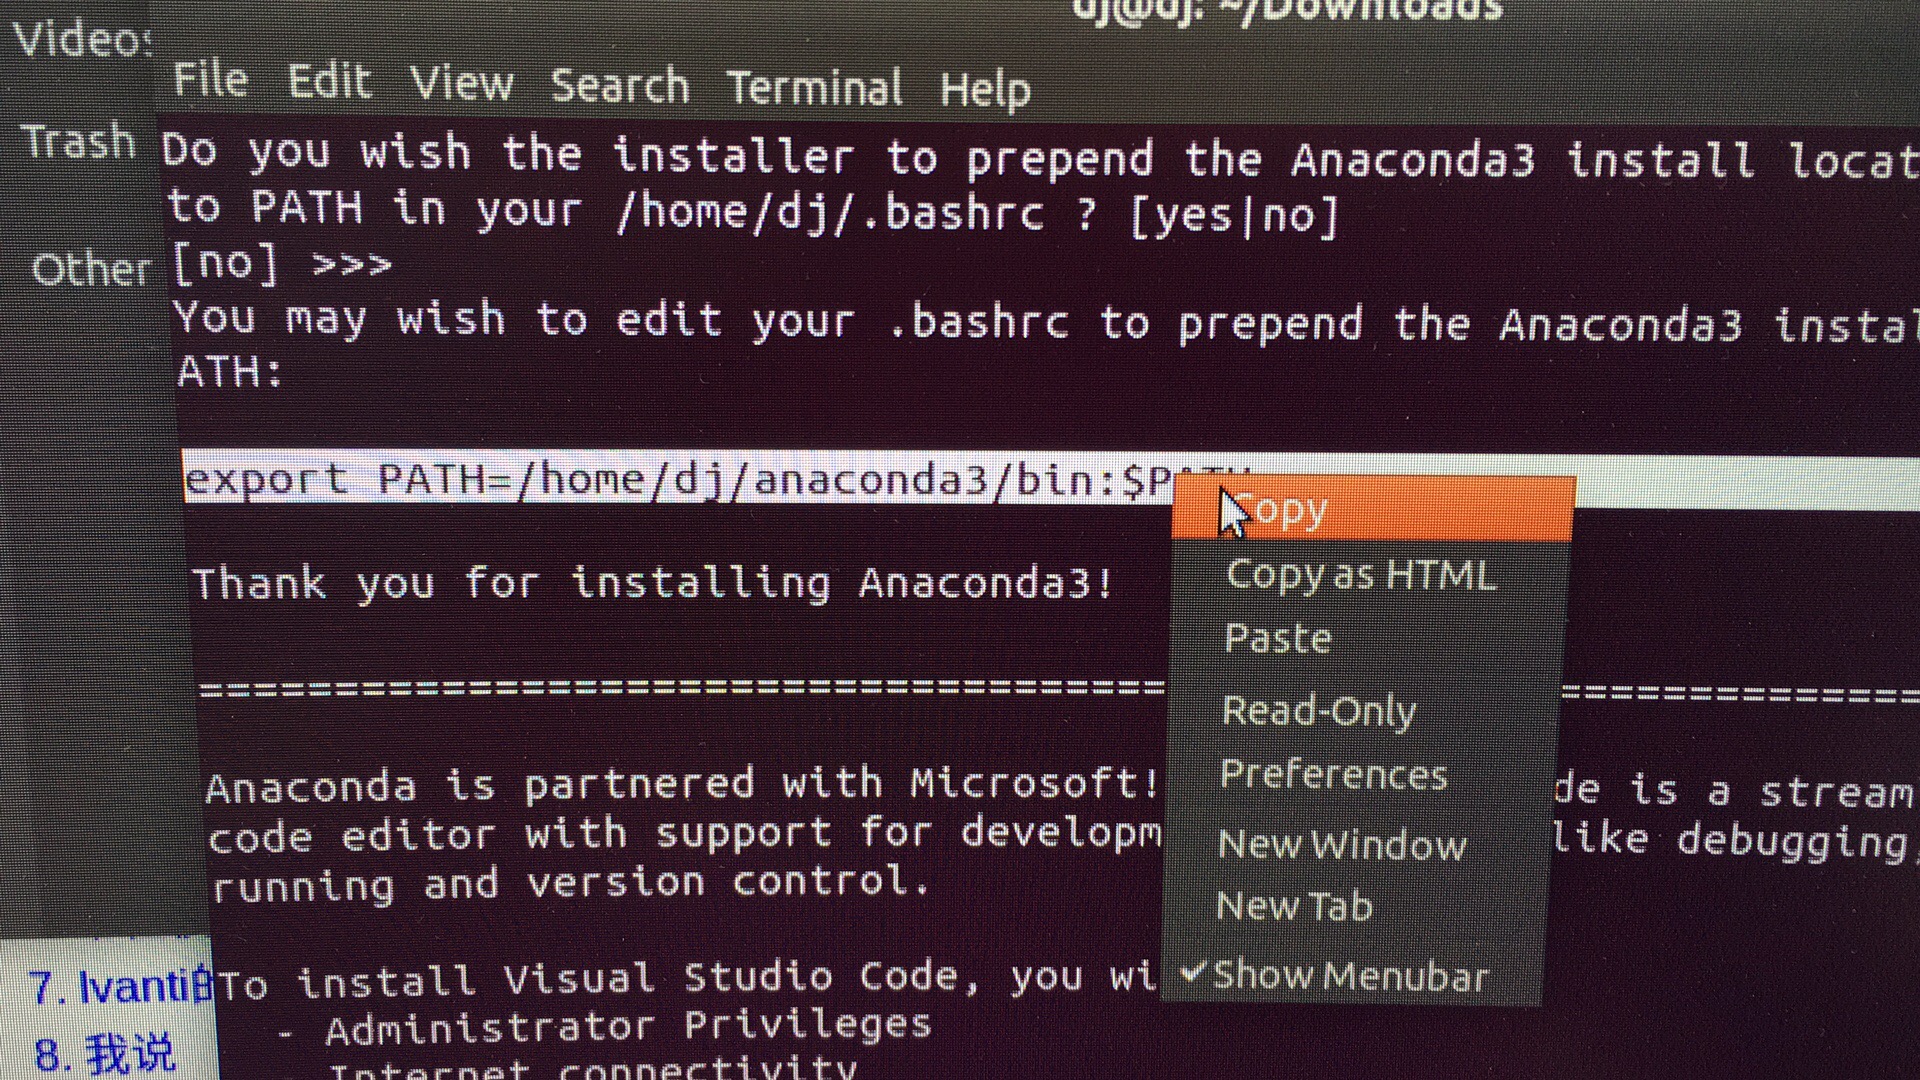Viewport: 1920px width, 1080px height.
Task: Open the Help menu
Action: click(x=985, y=91)
